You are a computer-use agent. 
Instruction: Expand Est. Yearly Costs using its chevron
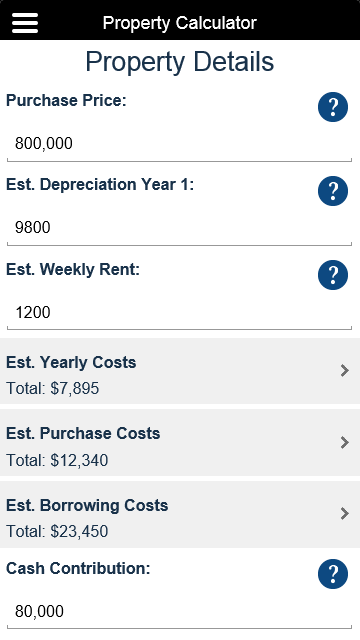pos(345,371)
